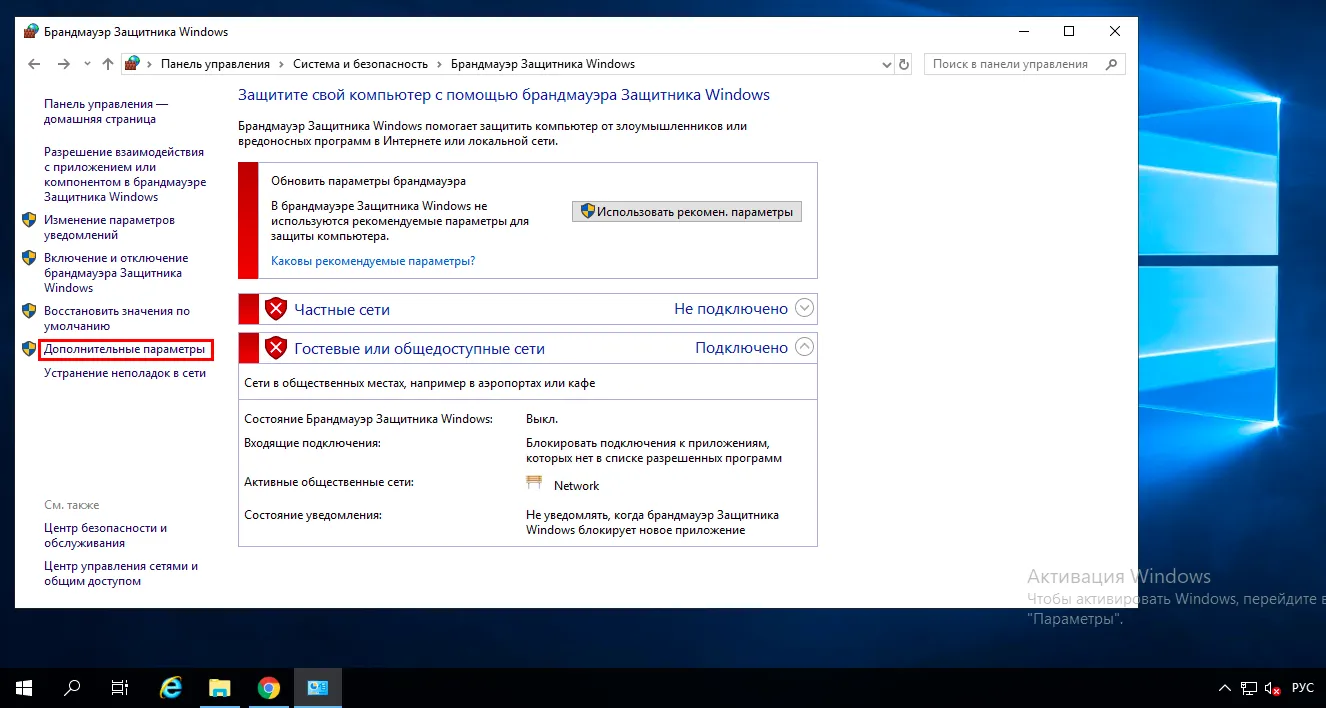The width and height of the screenshot is (1326, 708).
Task: Click shield icon beside Восстановить значения
Action: (x=29, y=311)
